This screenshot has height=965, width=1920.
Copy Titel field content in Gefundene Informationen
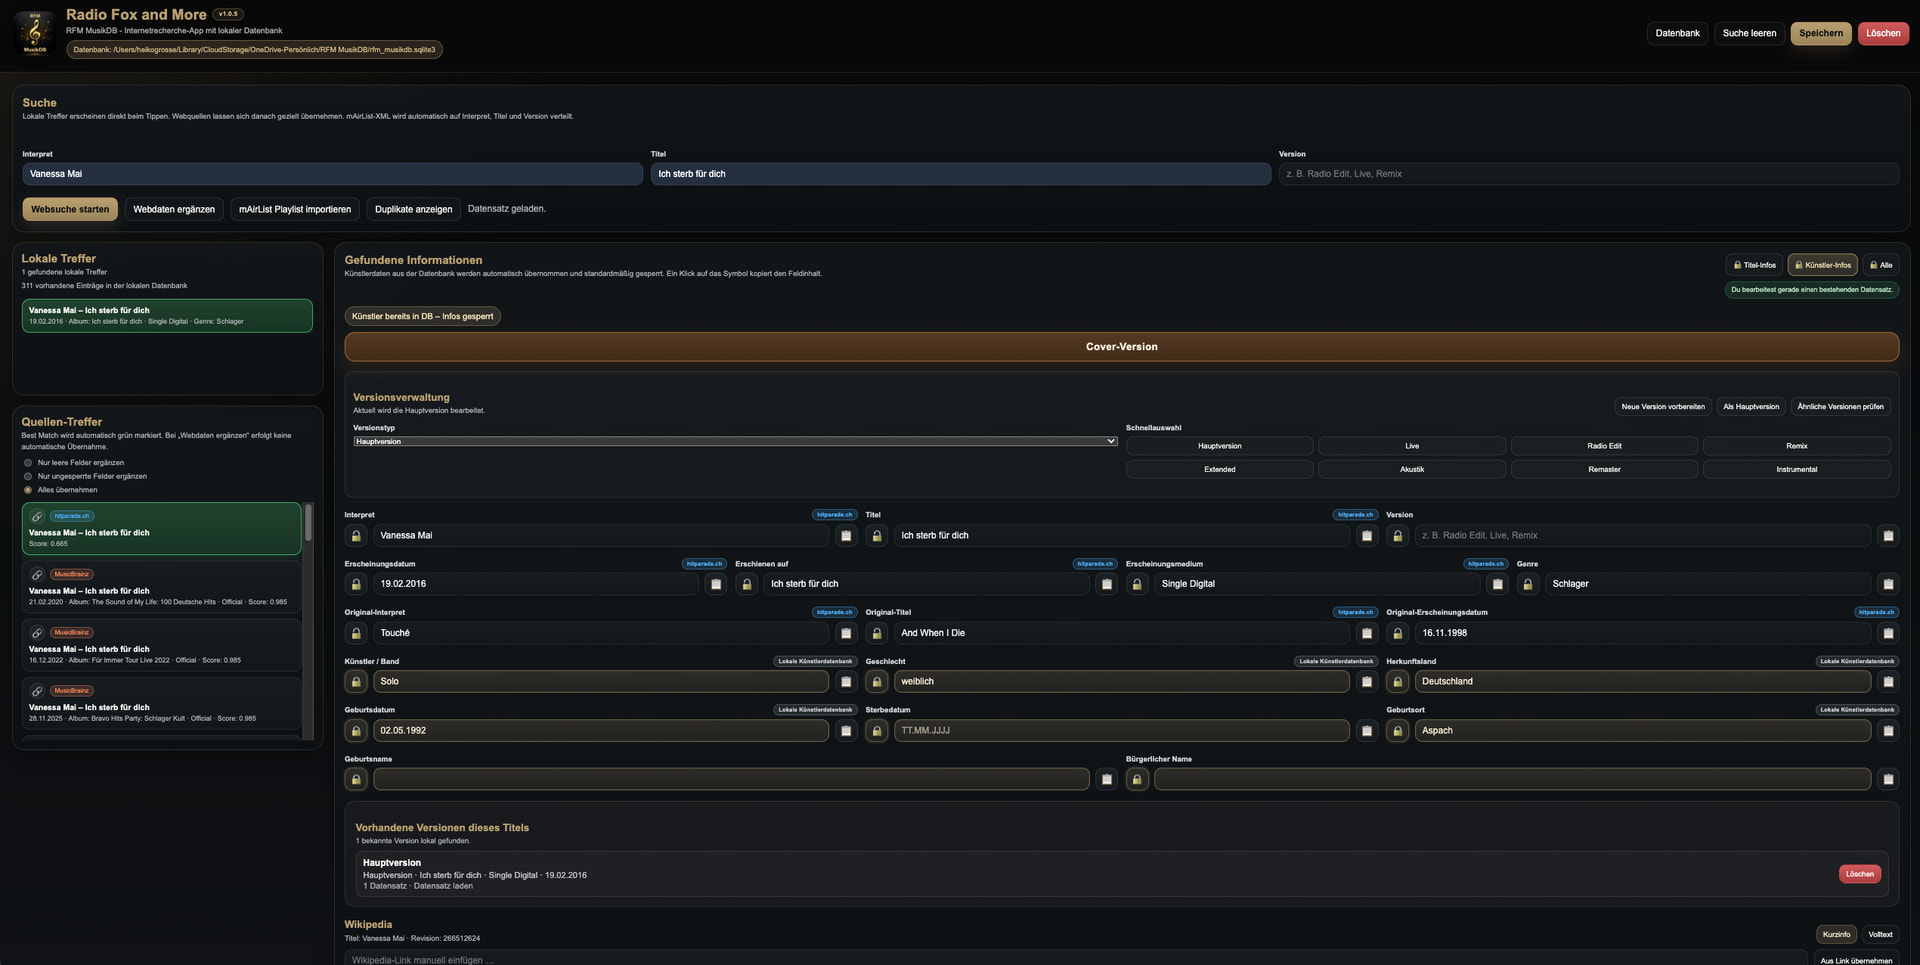point(1367,536)
